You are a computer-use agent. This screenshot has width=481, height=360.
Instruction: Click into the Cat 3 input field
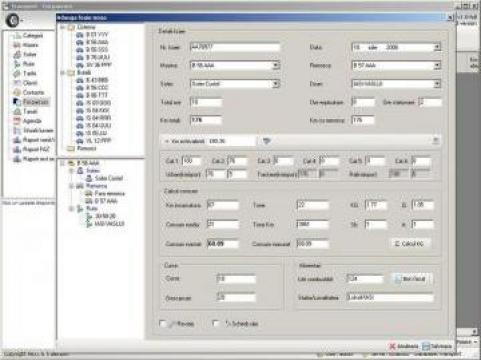click(283, 161)
